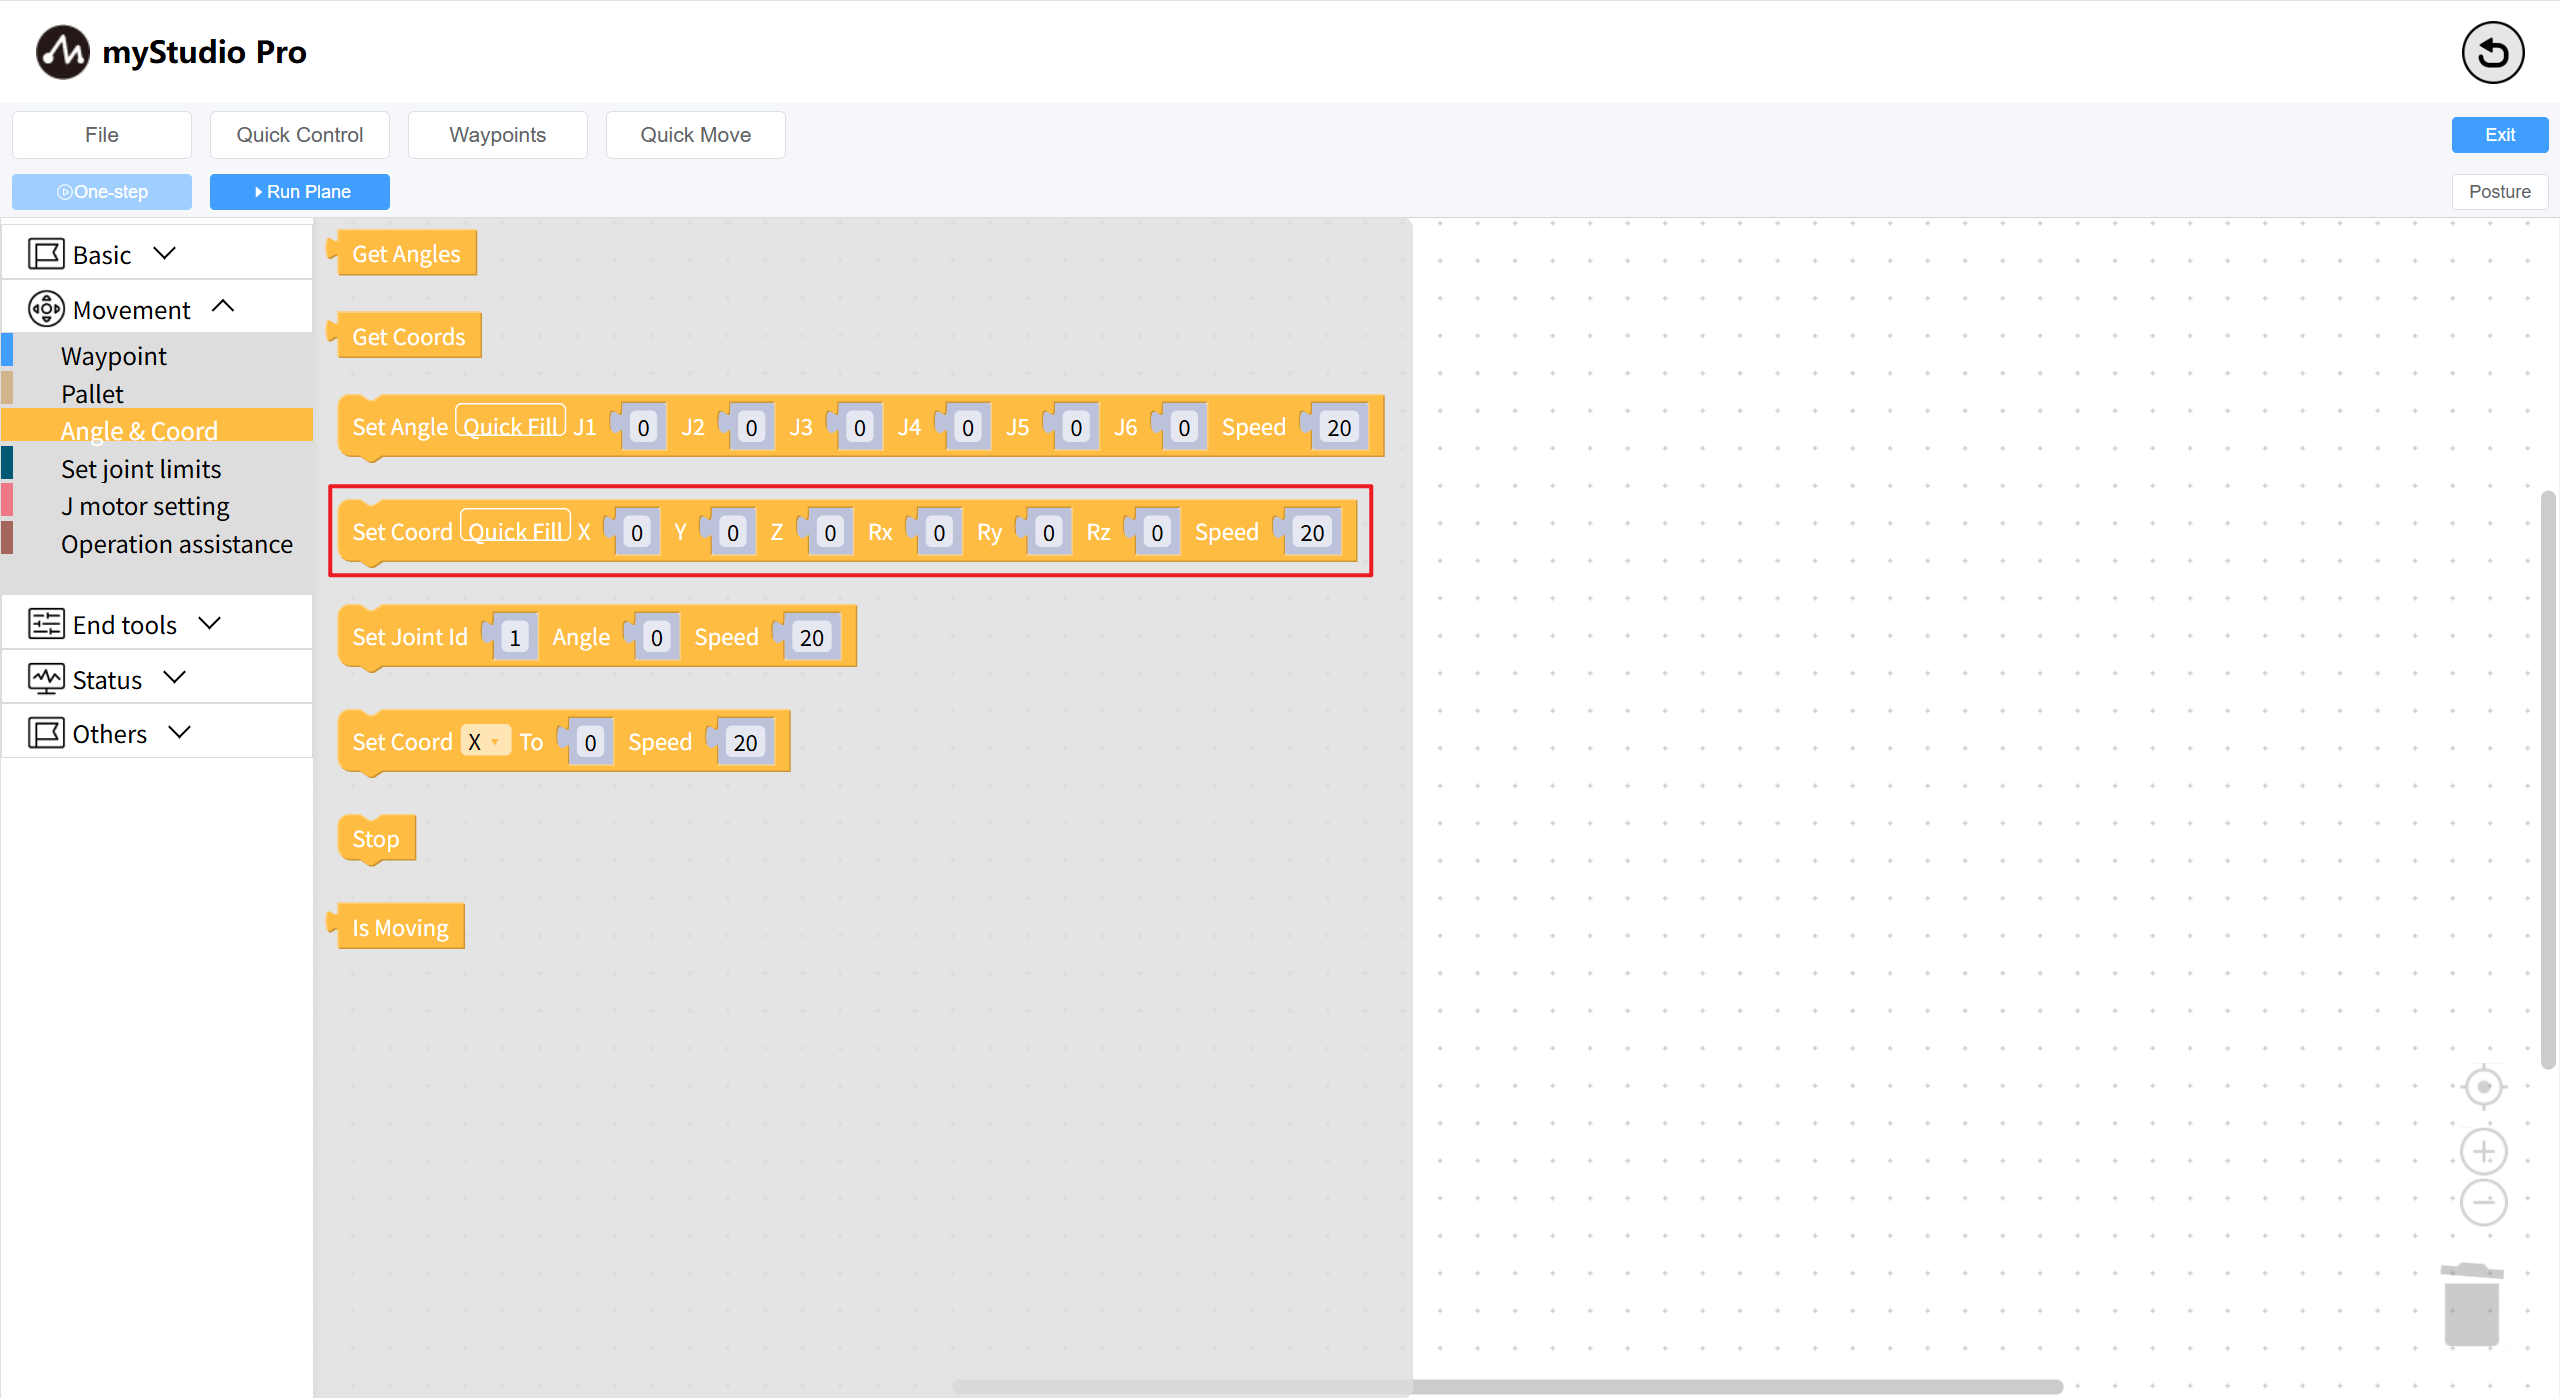Image resolution: width=2560 pixels, height=1398 pixels.
Task: Collapse the Movement category chevron
Action: click(x=223, y=307)
